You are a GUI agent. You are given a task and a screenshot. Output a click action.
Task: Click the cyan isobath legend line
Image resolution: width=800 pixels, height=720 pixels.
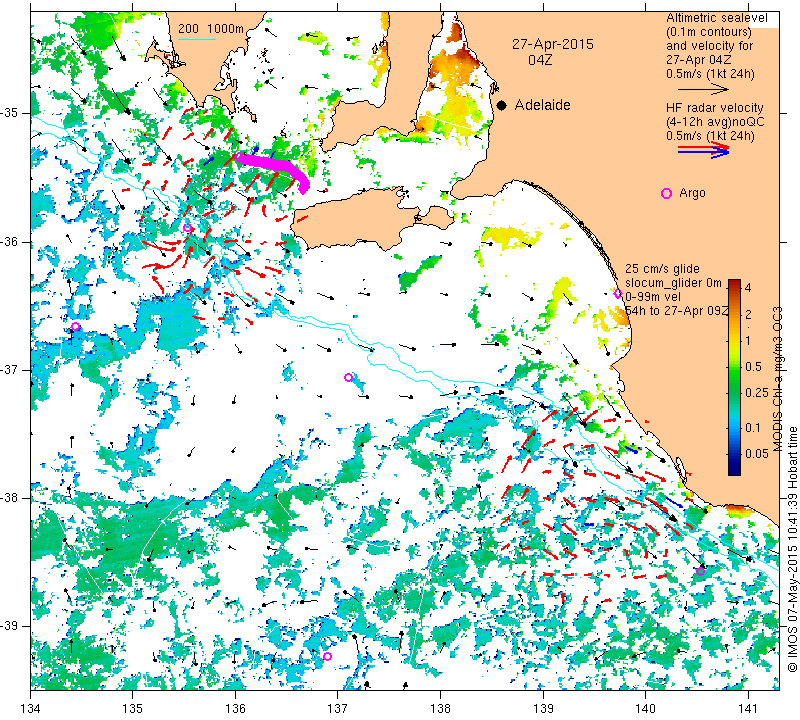pos(197,39)
